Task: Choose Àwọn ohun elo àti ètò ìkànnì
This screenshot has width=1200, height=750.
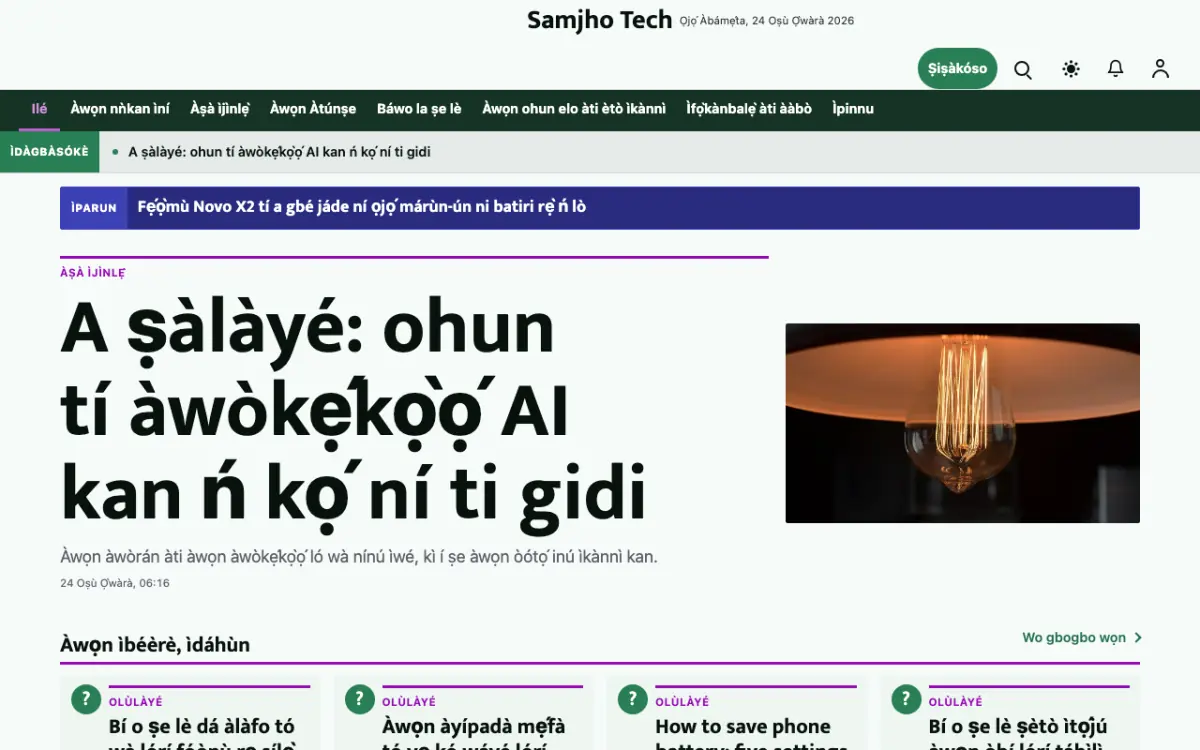Action: coord(574,109)
